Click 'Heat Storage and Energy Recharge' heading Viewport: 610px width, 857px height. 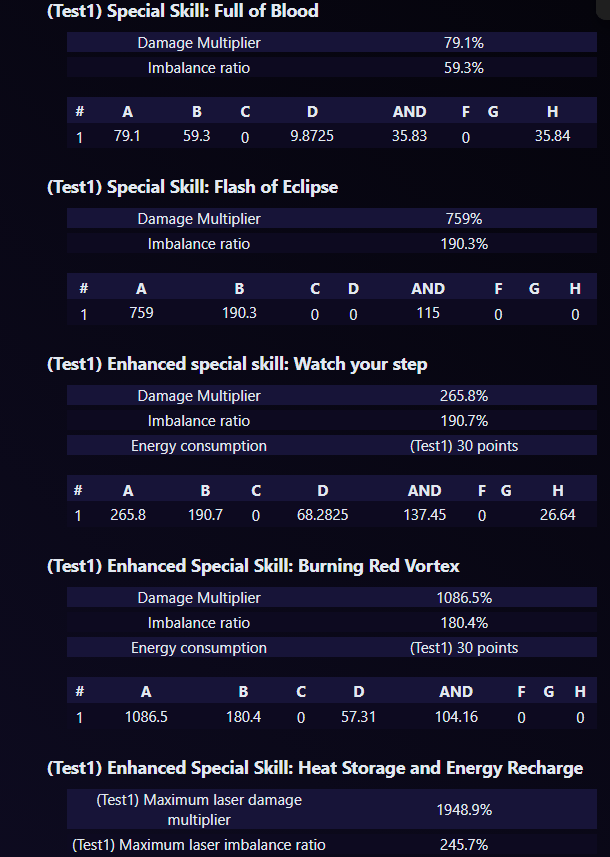(x=315, y=768)
